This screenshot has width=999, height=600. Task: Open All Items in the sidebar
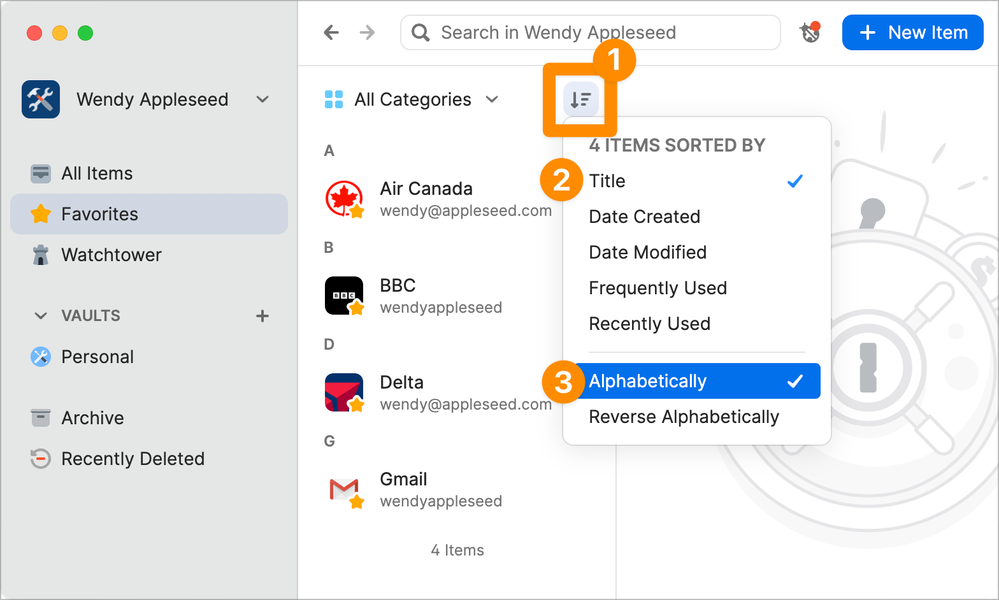(x=96, y=173)
